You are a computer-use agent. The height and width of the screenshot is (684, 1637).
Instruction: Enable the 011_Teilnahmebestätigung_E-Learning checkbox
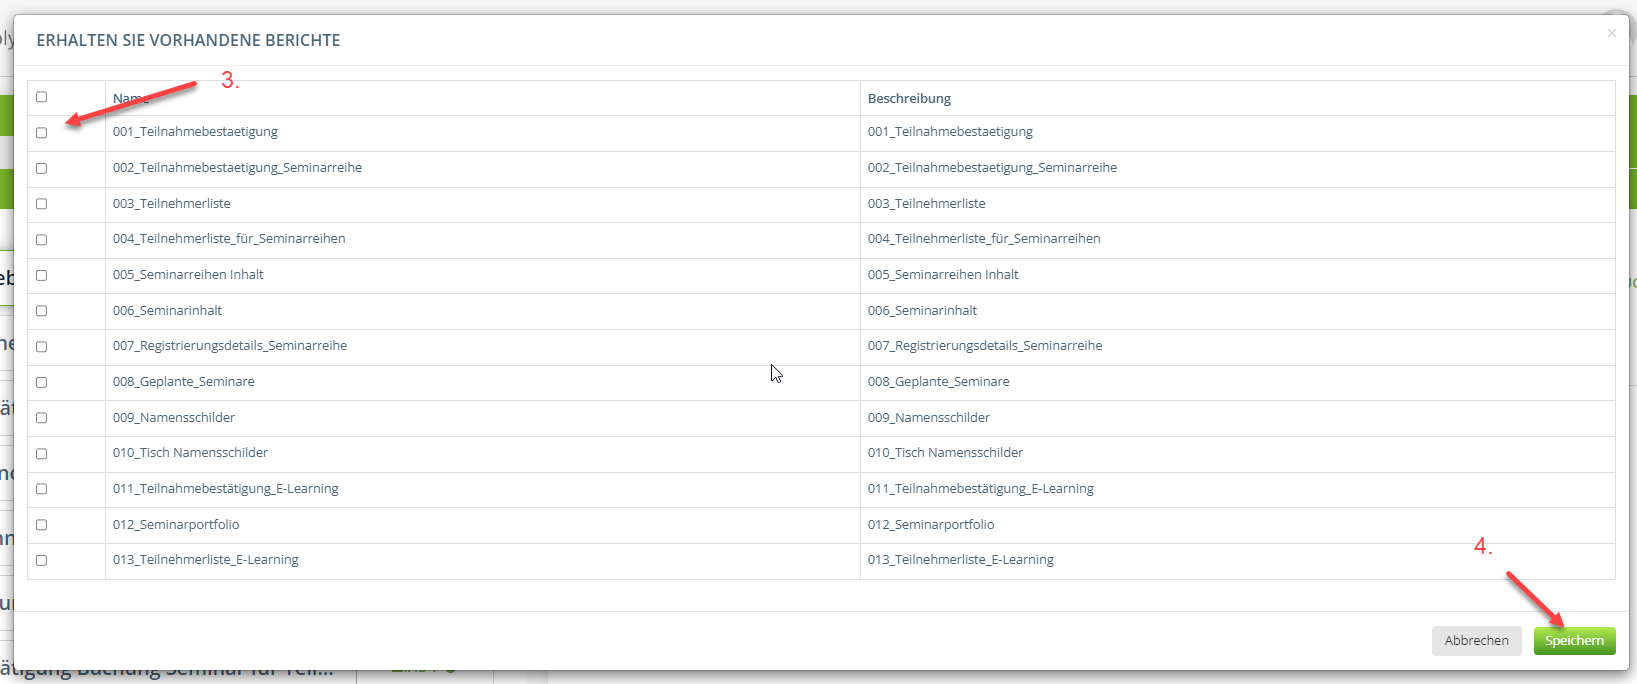[41, 489]
